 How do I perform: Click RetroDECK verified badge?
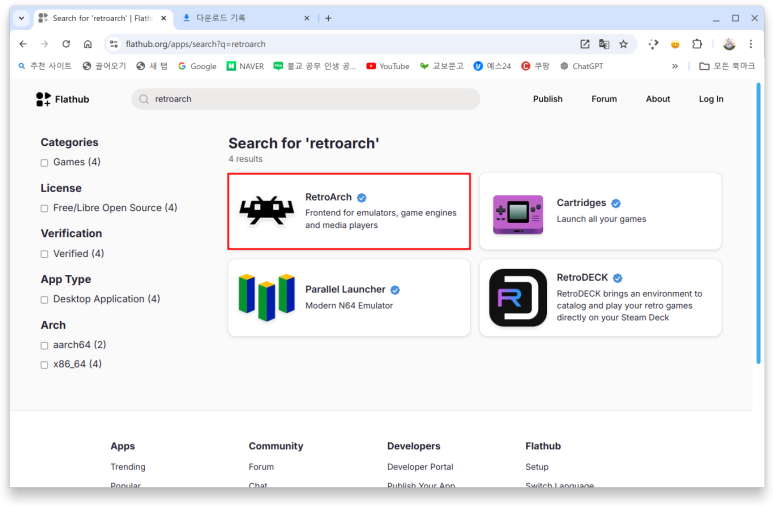click(618, 278)
